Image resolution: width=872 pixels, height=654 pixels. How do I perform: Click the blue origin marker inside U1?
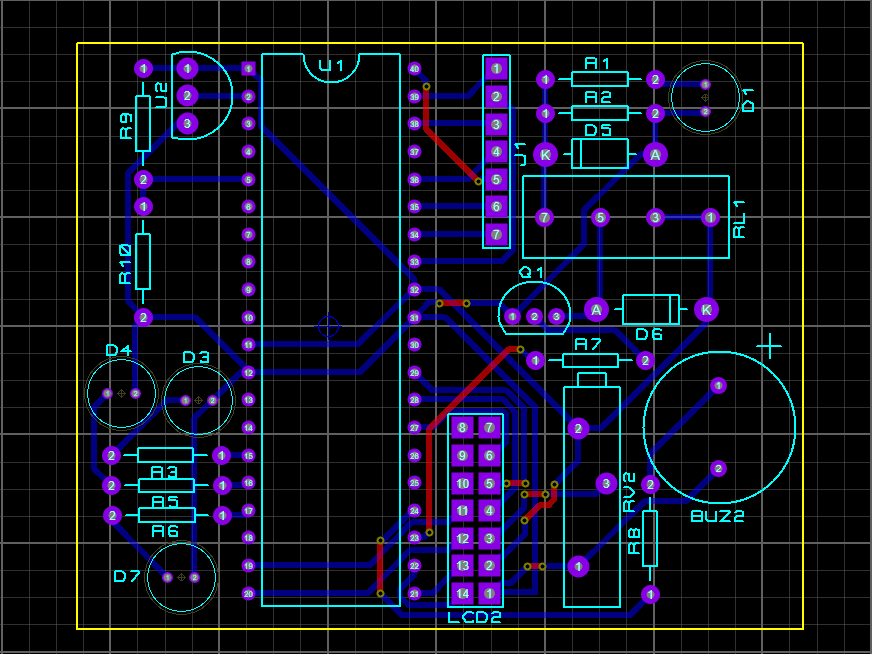(328, 326)
